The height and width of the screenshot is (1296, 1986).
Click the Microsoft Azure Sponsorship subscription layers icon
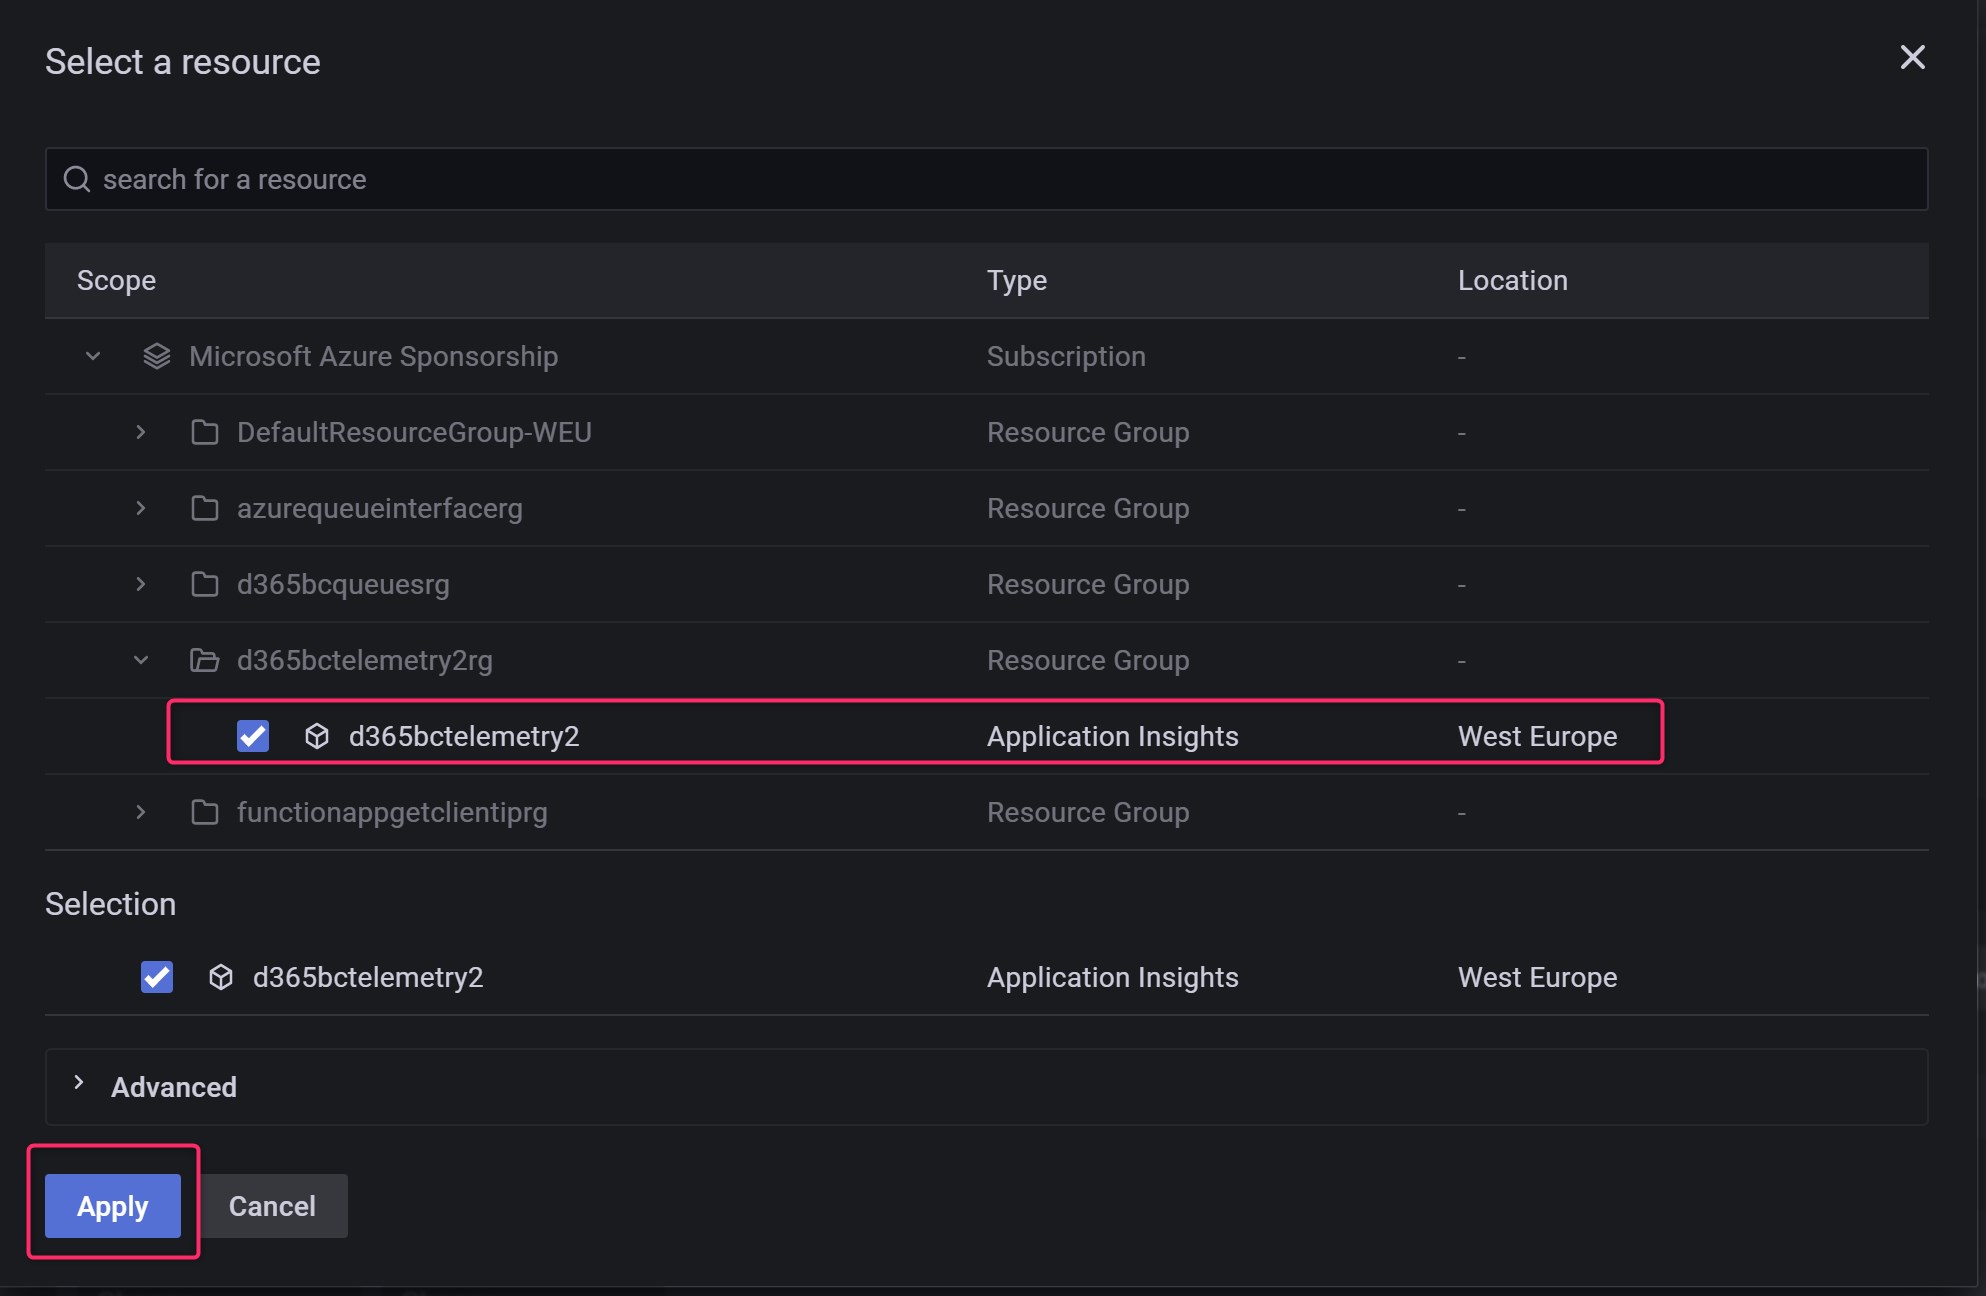pyautogui.click(x=157, y=356)
